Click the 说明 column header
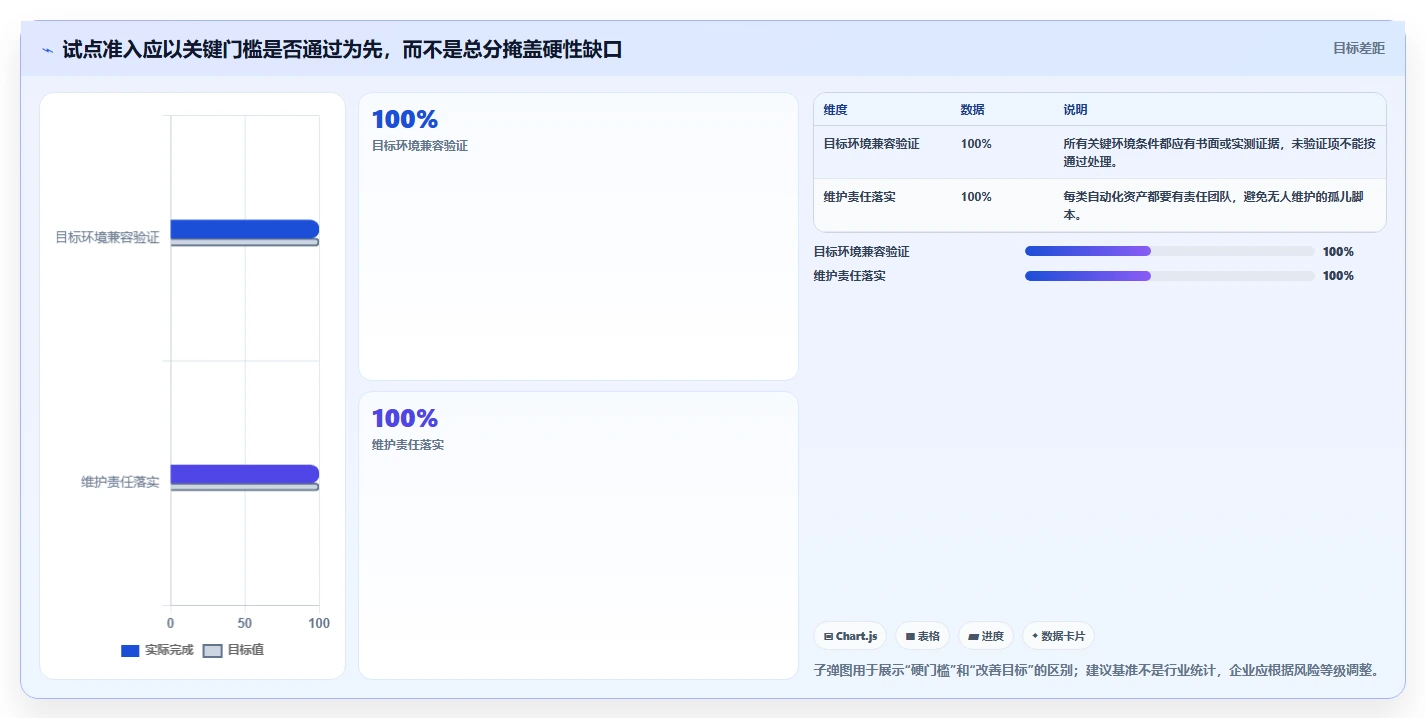The height and width of the screenshot is (718, 1426). (1075, 110)
